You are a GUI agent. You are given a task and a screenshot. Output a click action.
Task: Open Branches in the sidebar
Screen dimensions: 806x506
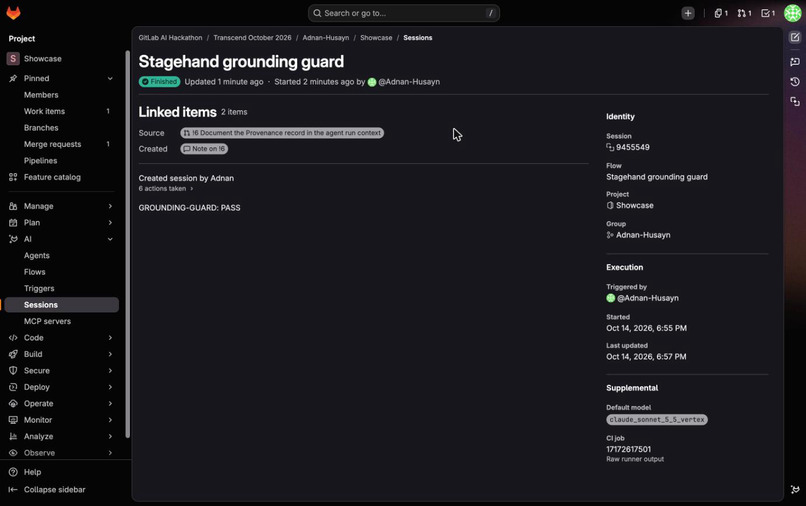(x=61, y=128)
